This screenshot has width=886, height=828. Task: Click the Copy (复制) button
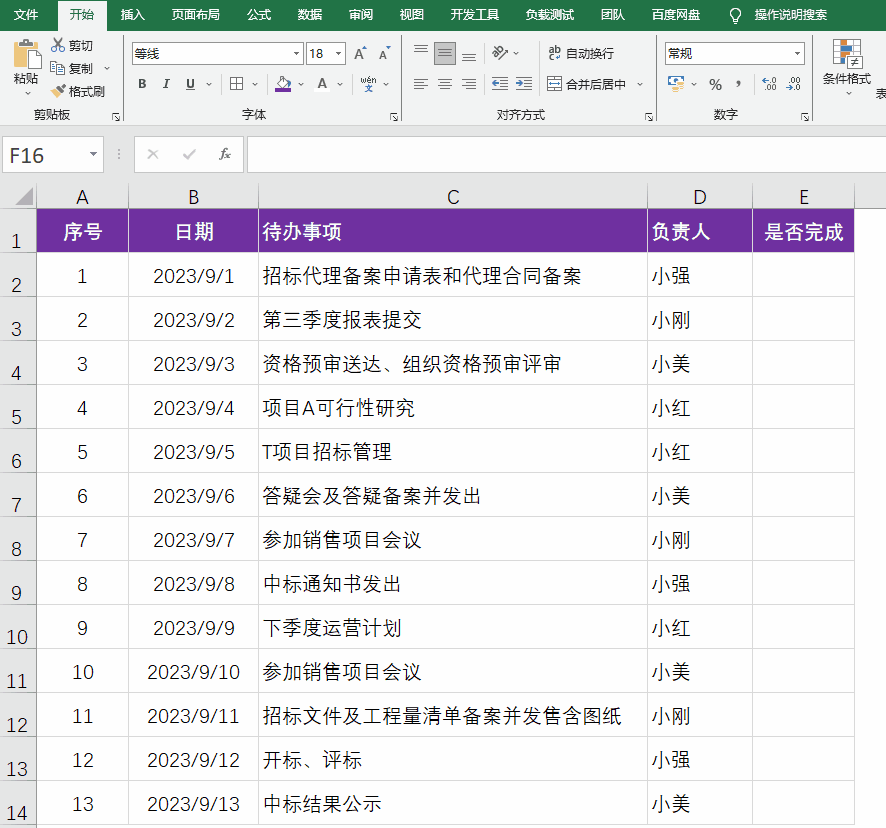tap(72, 68)
